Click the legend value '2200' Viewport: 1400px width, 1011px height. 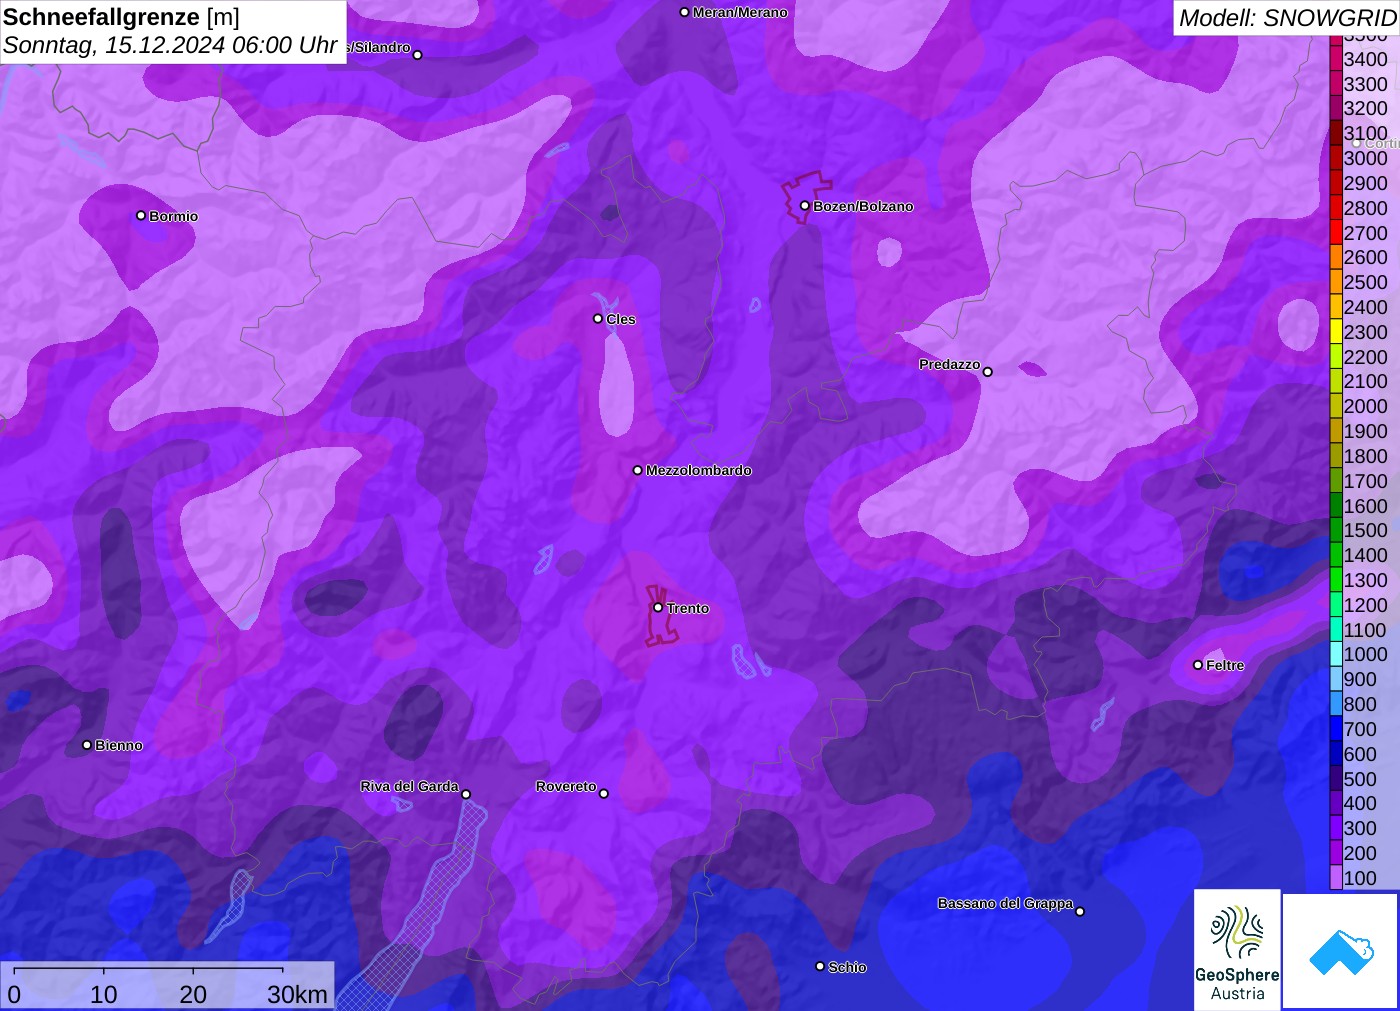[1365, 357]
